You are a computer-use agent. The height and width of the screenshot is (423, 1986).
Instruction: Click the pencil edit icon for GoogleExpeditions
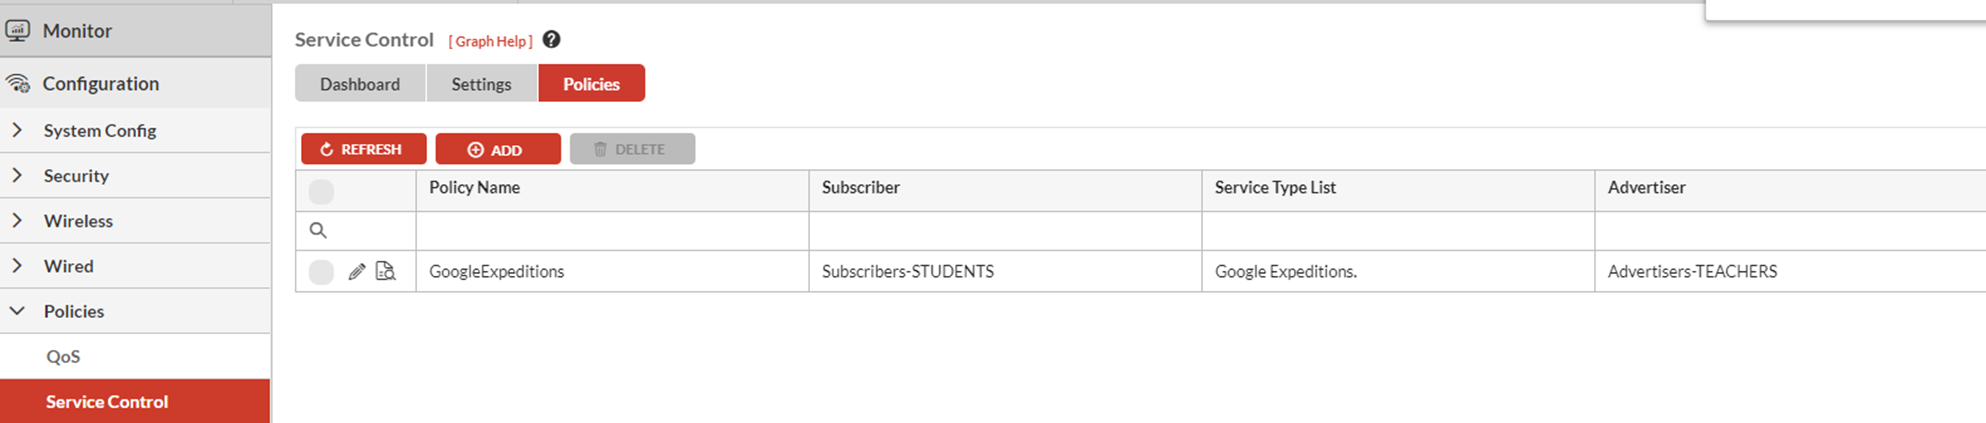click(x=357, y=272)
